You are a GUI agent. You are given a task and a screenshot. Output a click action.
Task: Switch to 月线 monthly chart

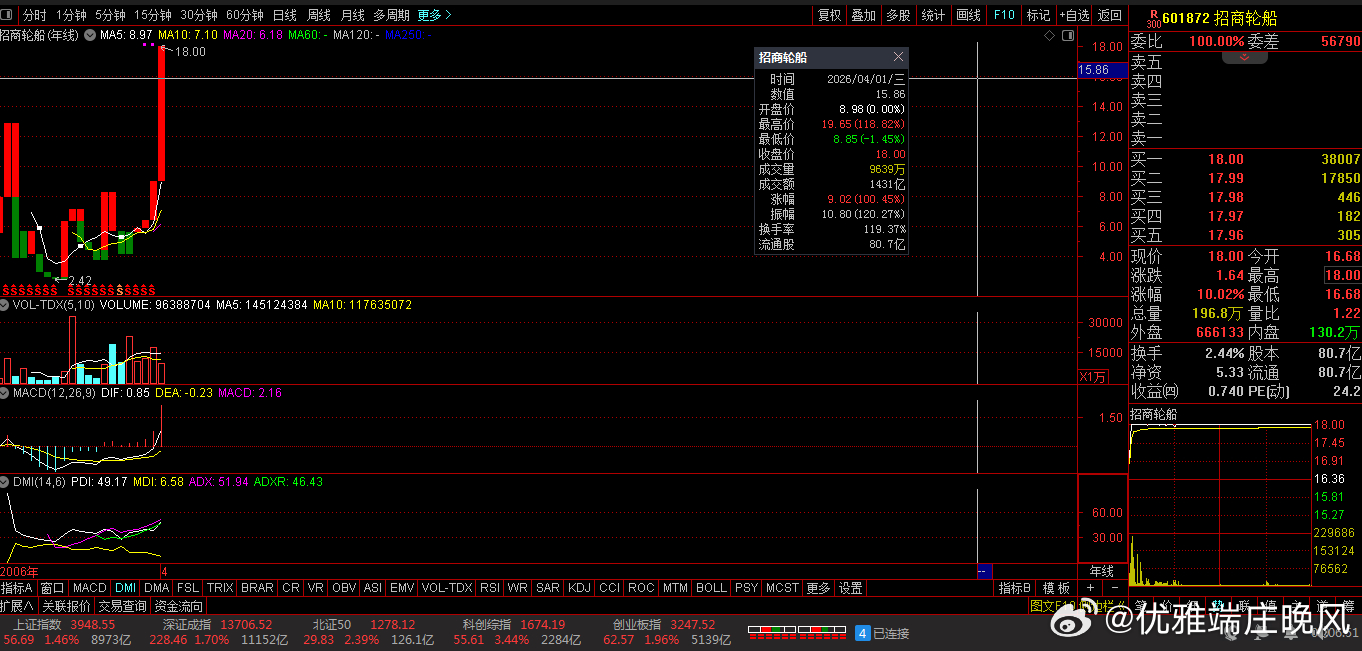352,15
